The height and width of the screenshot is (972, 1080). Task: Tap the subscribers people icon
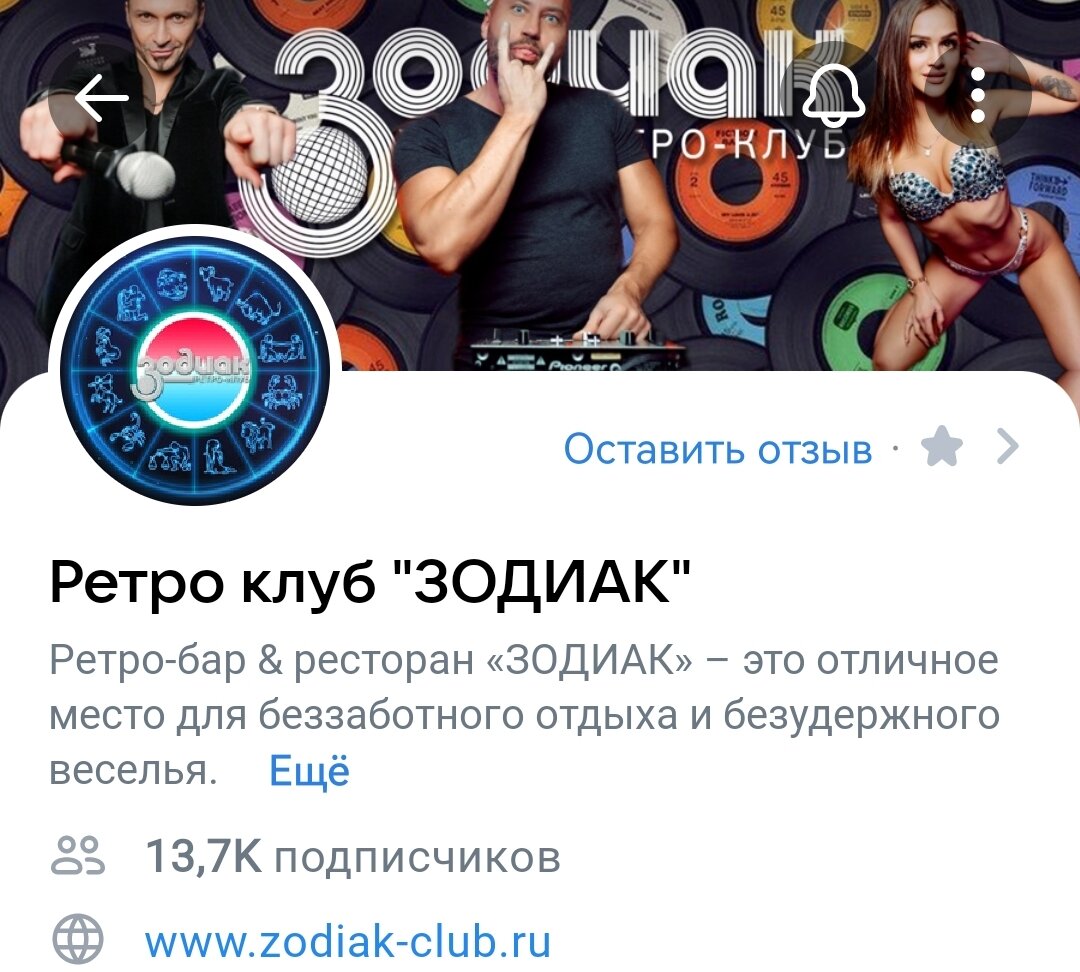[x=78, y=856]
